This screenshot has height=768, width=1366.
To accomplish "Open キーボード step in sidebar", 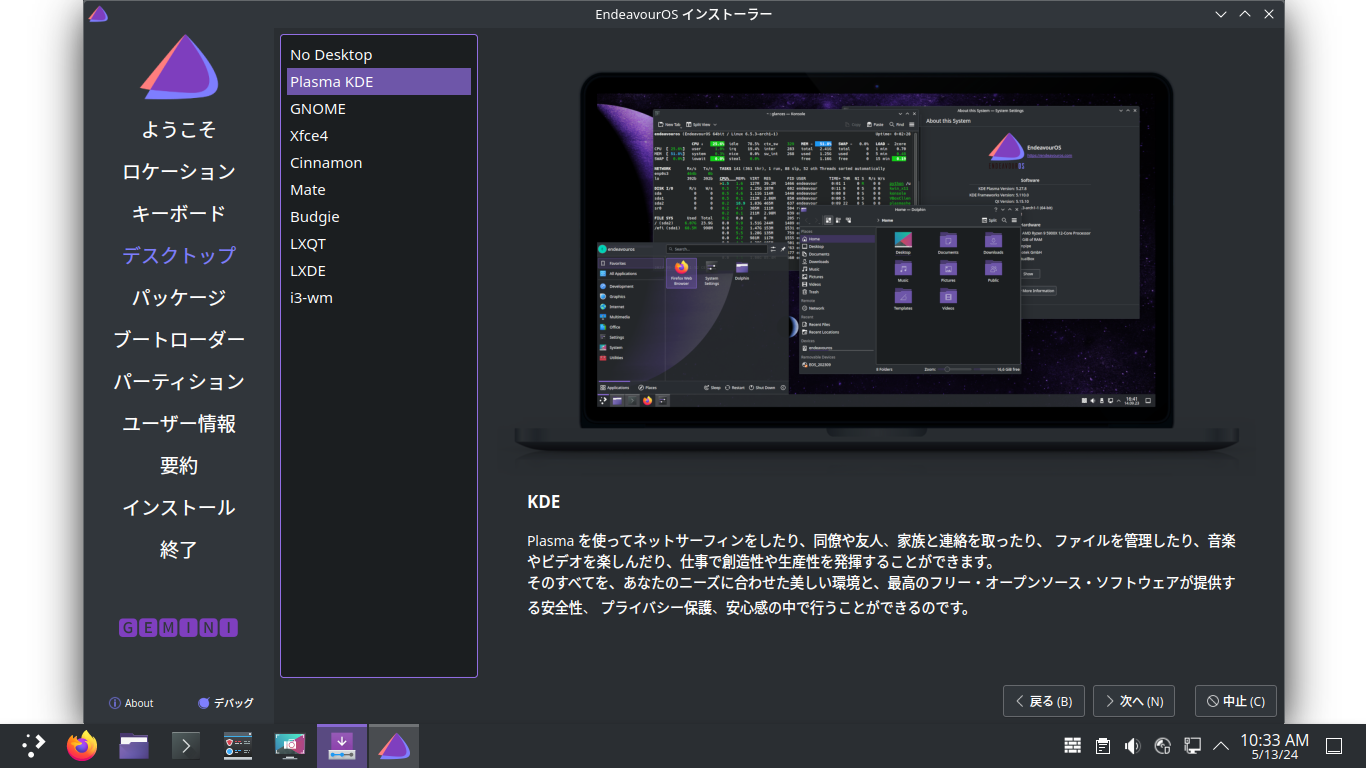I will [x=179, y=214].
